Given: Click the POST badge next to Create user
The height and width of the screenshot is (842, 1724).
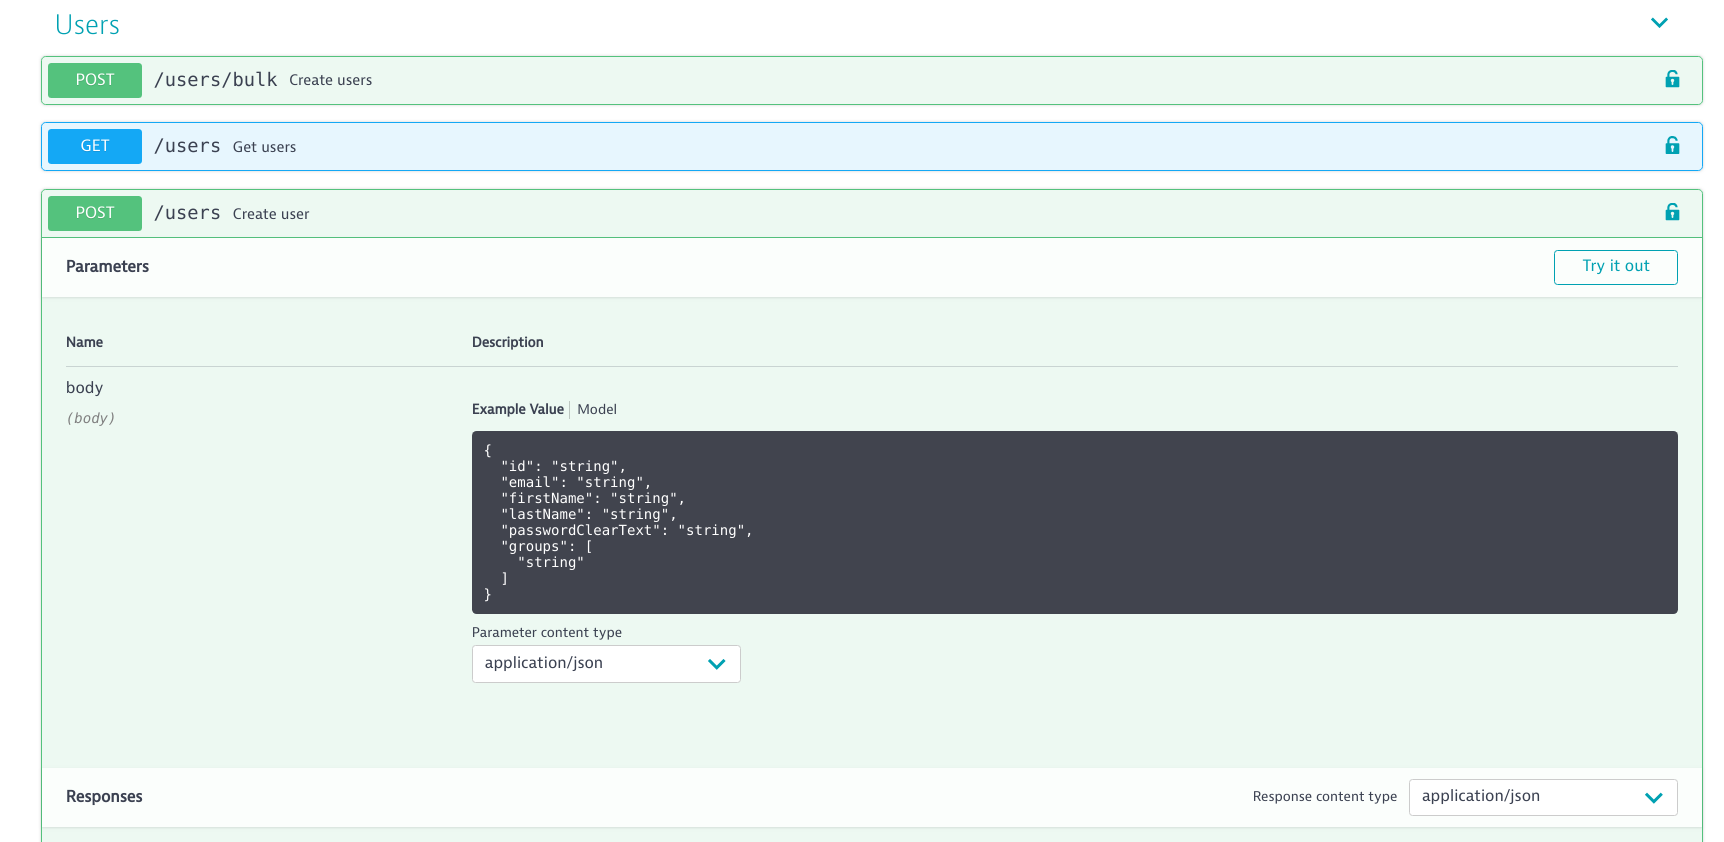Looking at the screenshot, I should 95,213.
